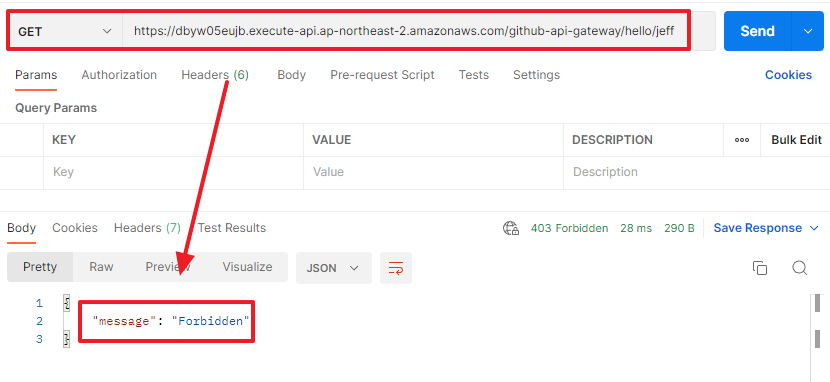Open the Cookies link at the right of the request tabs
The width and height of the screenshot is (830, 382).
point(788,75)
